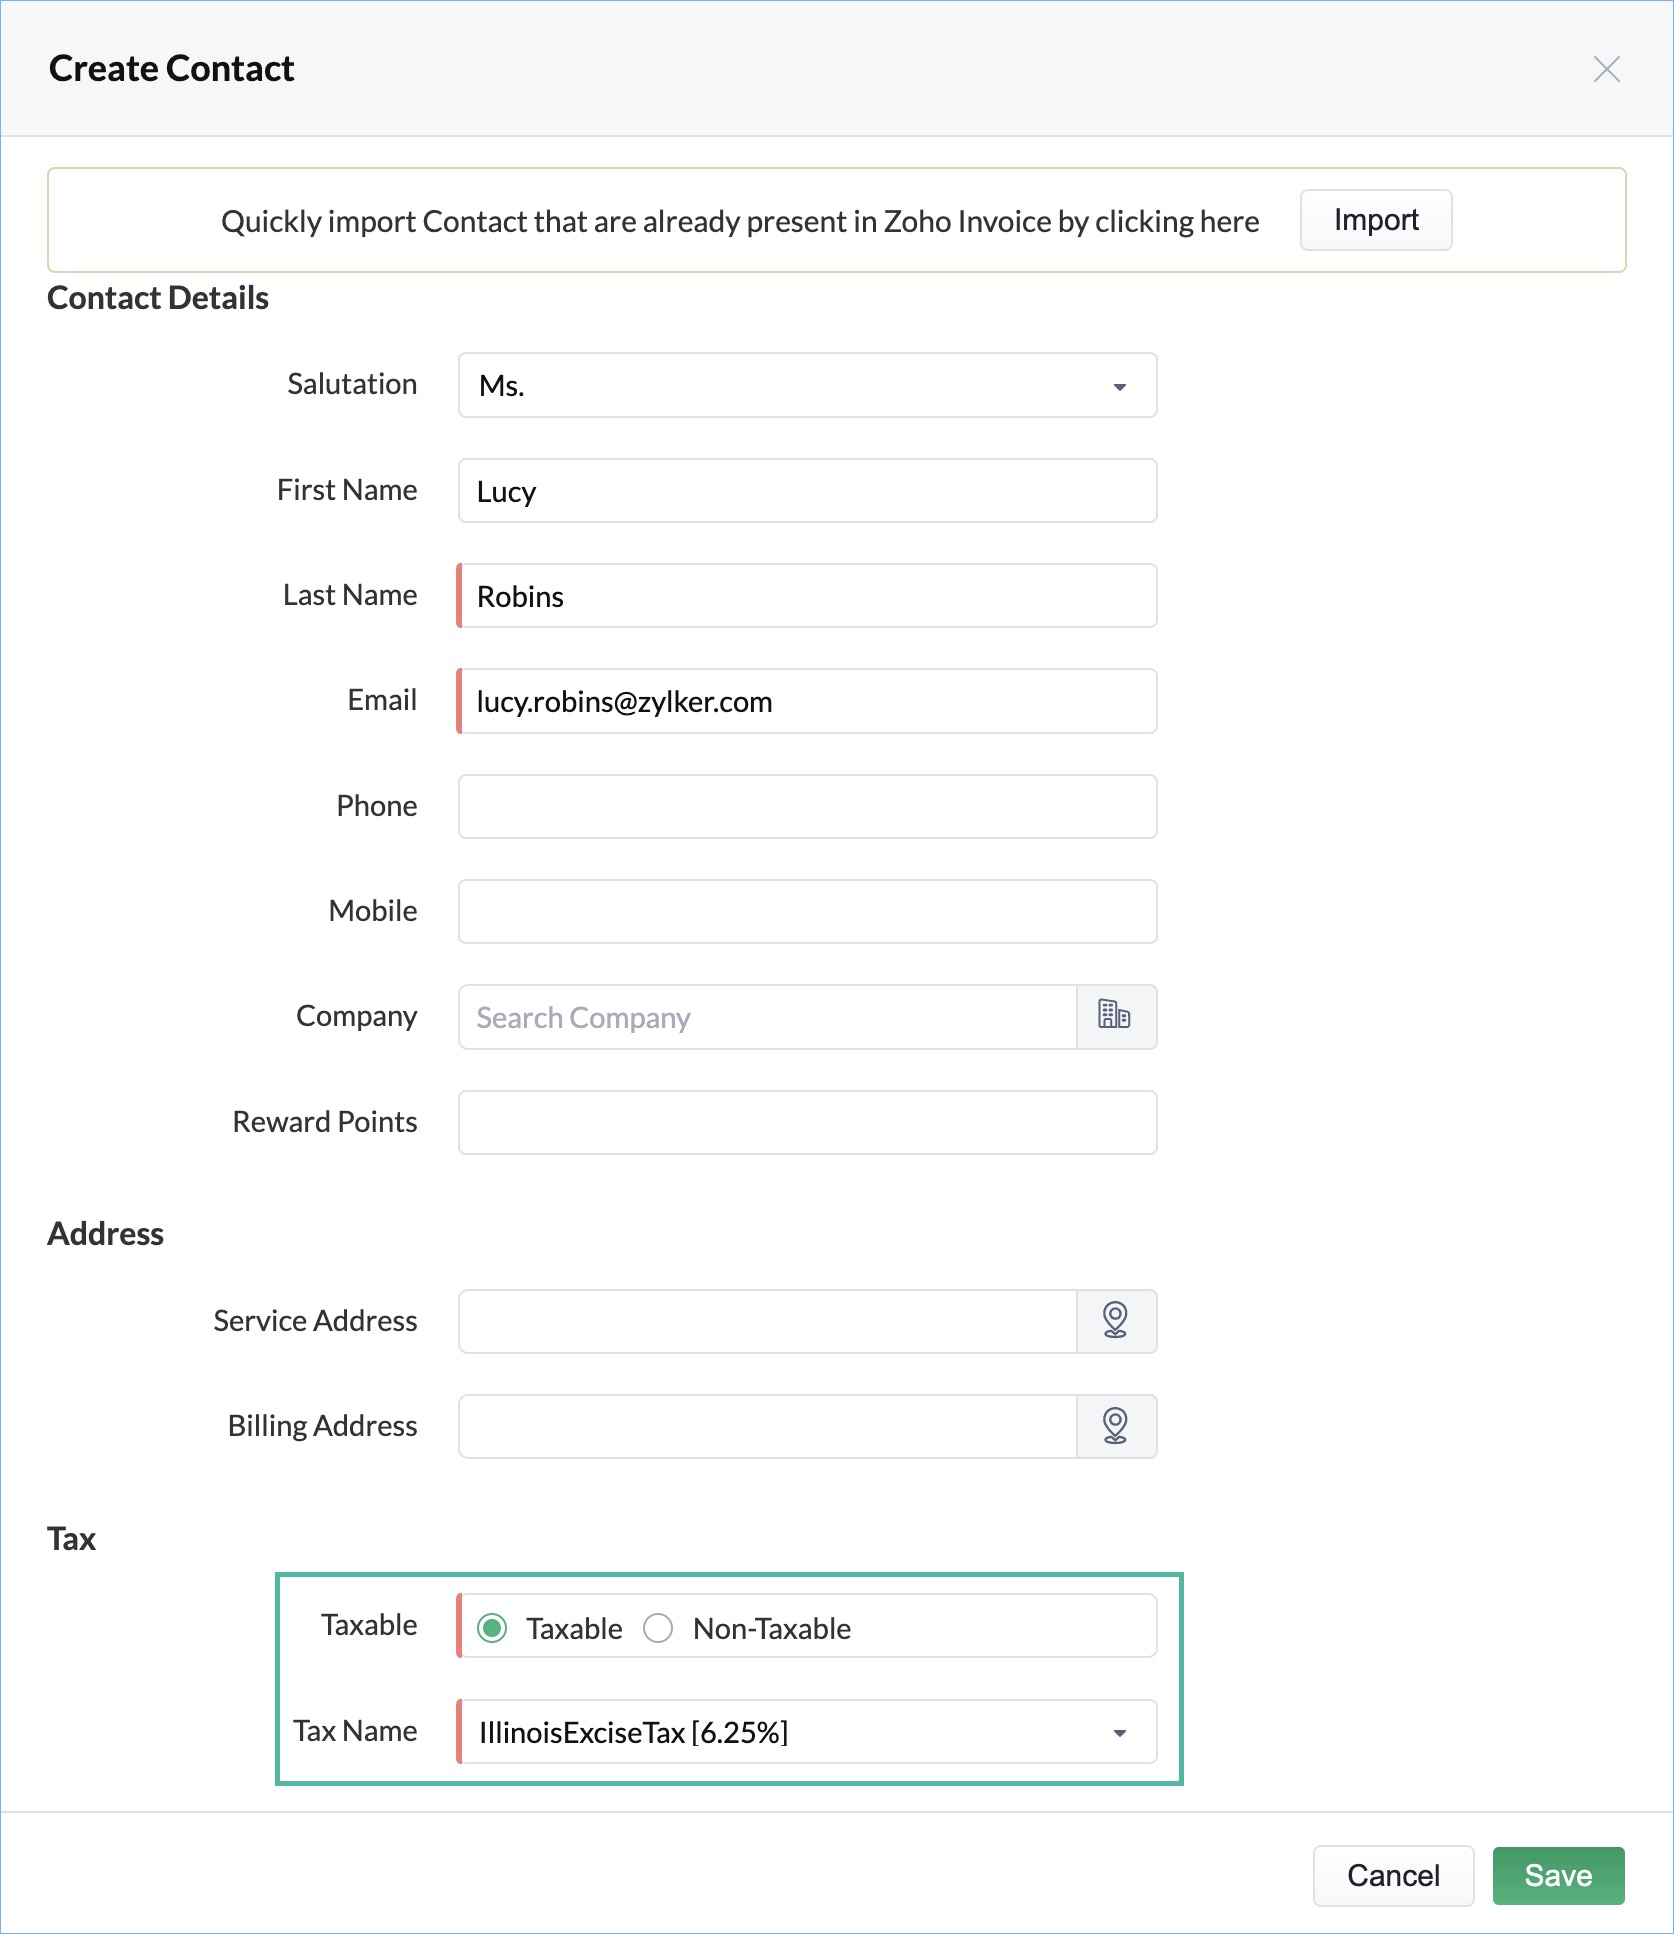Viewport: 1674px width, 1934px height.
Task: Click the Billing Address text field
Action: click(x=767, y=1426)
